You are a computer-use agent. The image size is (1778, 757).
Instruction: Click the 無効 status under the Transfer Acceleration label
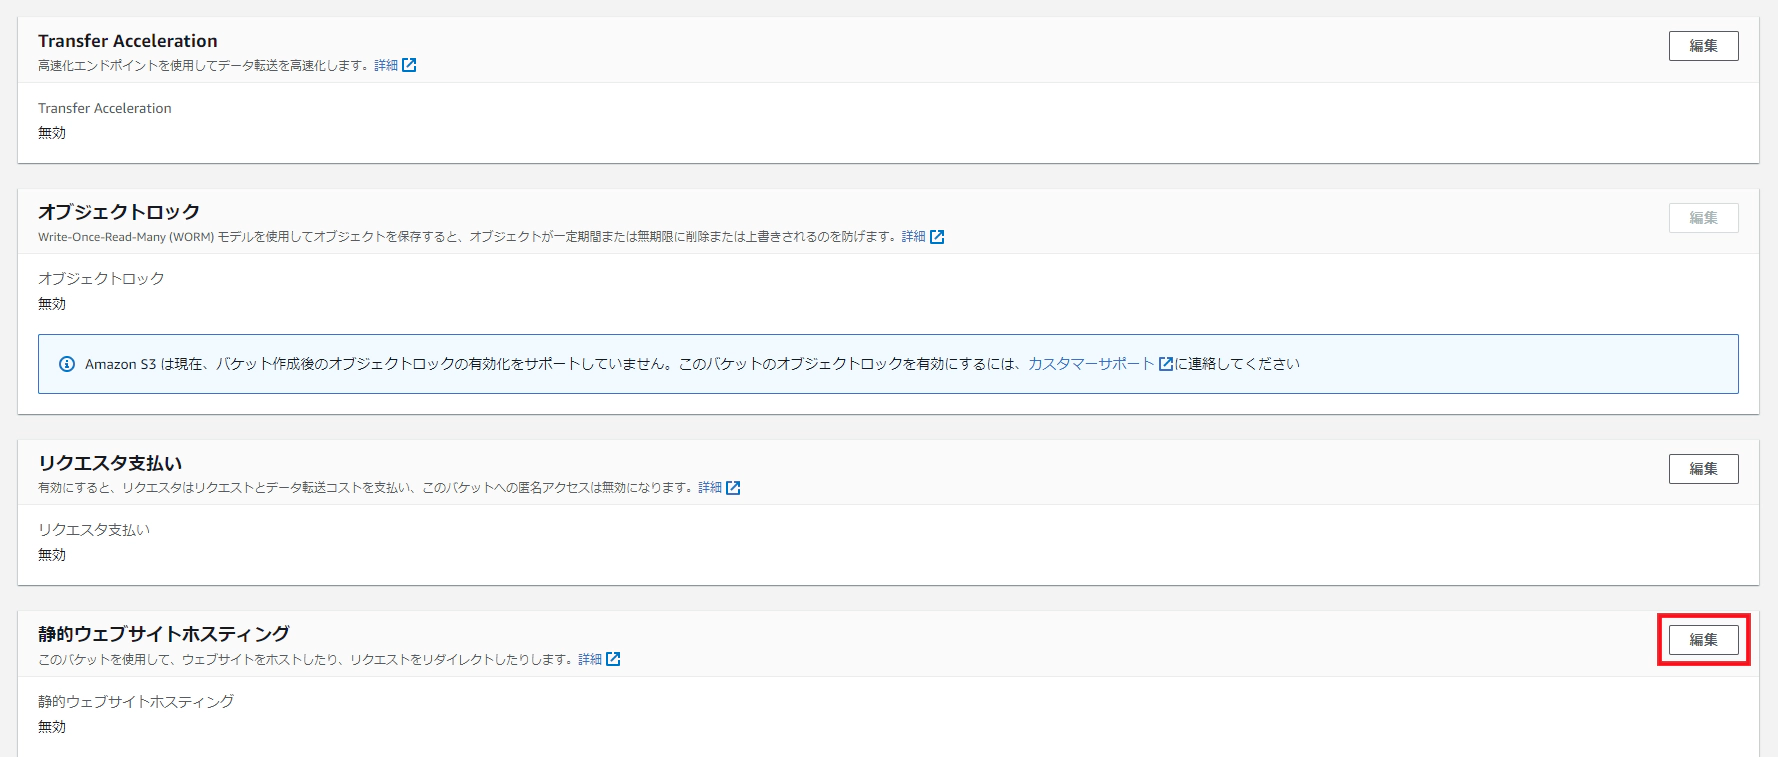coord(52,133)
